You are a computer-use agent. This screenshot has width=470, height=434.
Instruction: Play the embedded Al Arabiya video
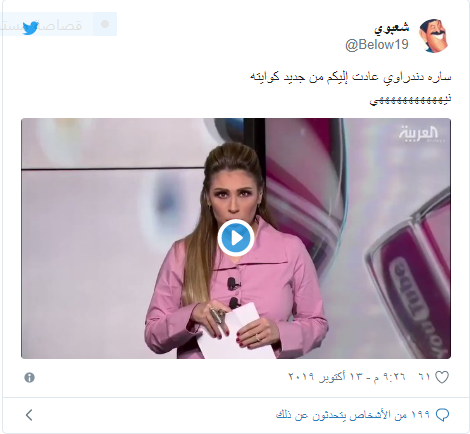pos(236,238)
